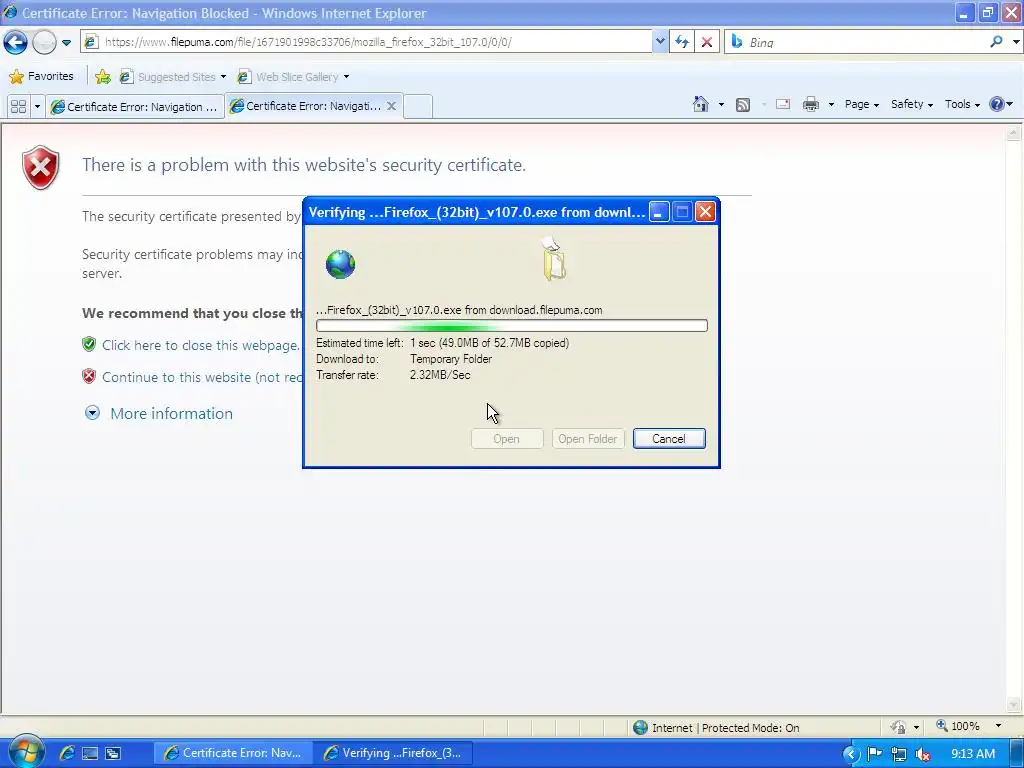Click the Quick Tabs grid icon
The height and width of the screenshot is (768, 1024).
click(18, 106)
